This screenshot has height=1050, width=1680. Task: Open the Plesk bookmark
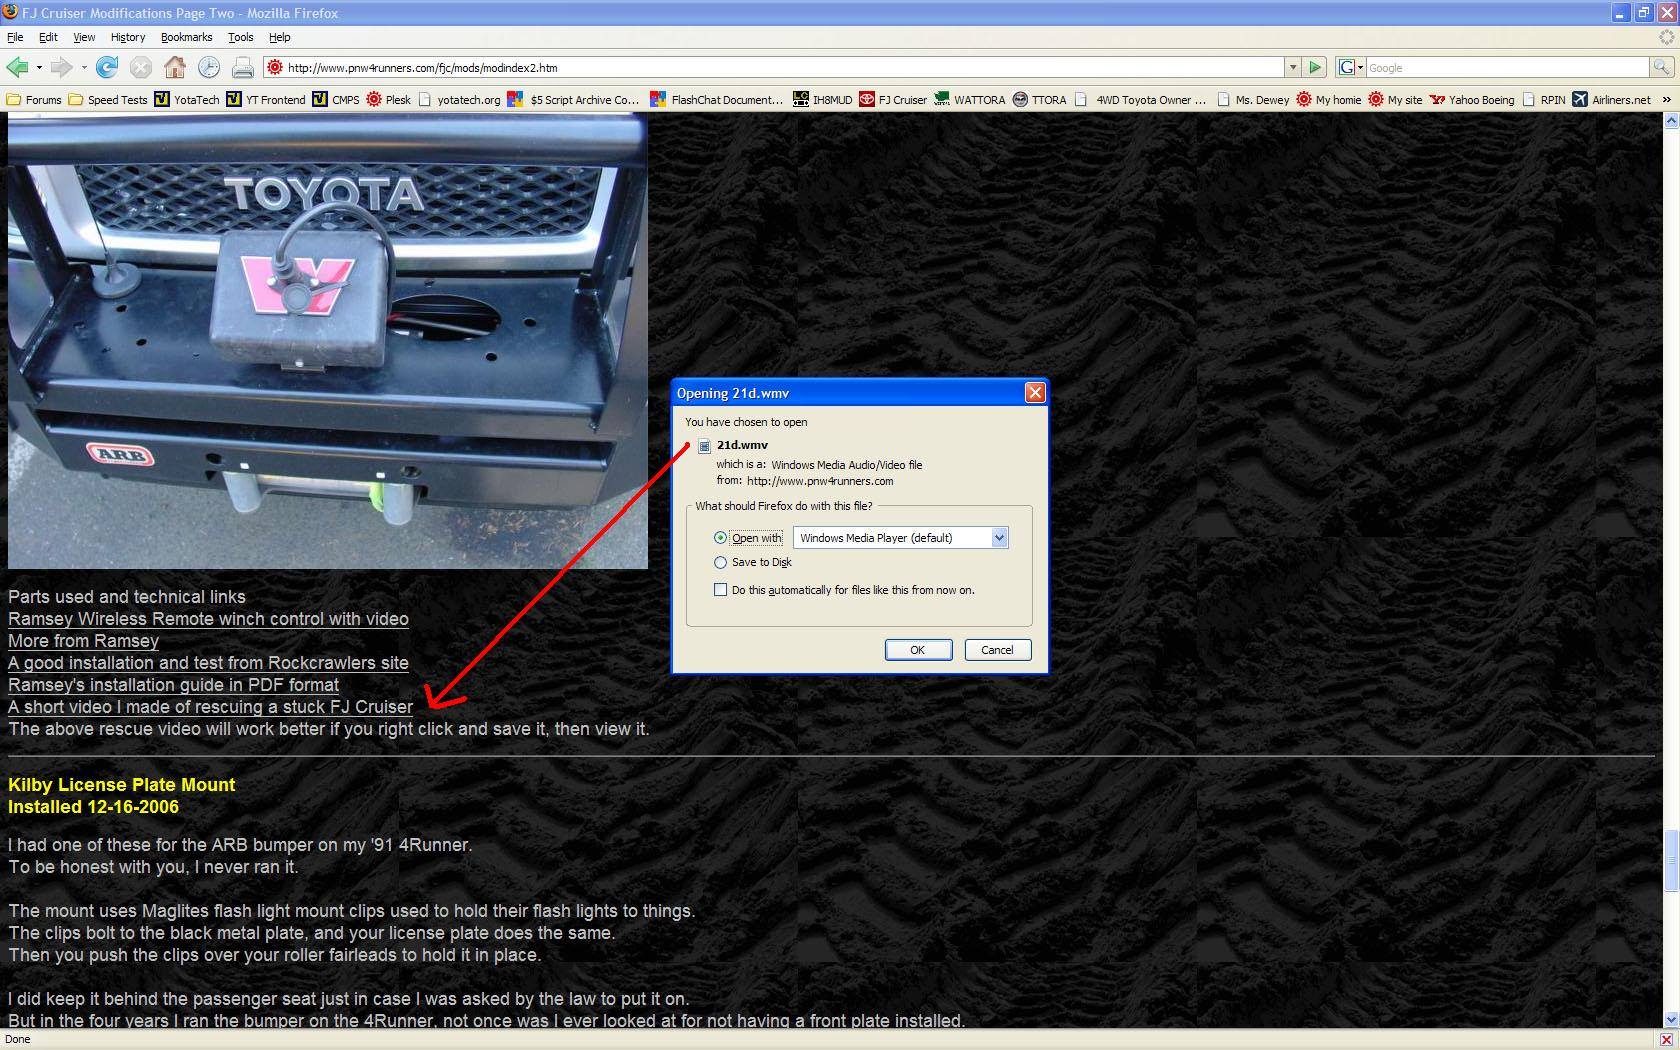click(389, 99)
